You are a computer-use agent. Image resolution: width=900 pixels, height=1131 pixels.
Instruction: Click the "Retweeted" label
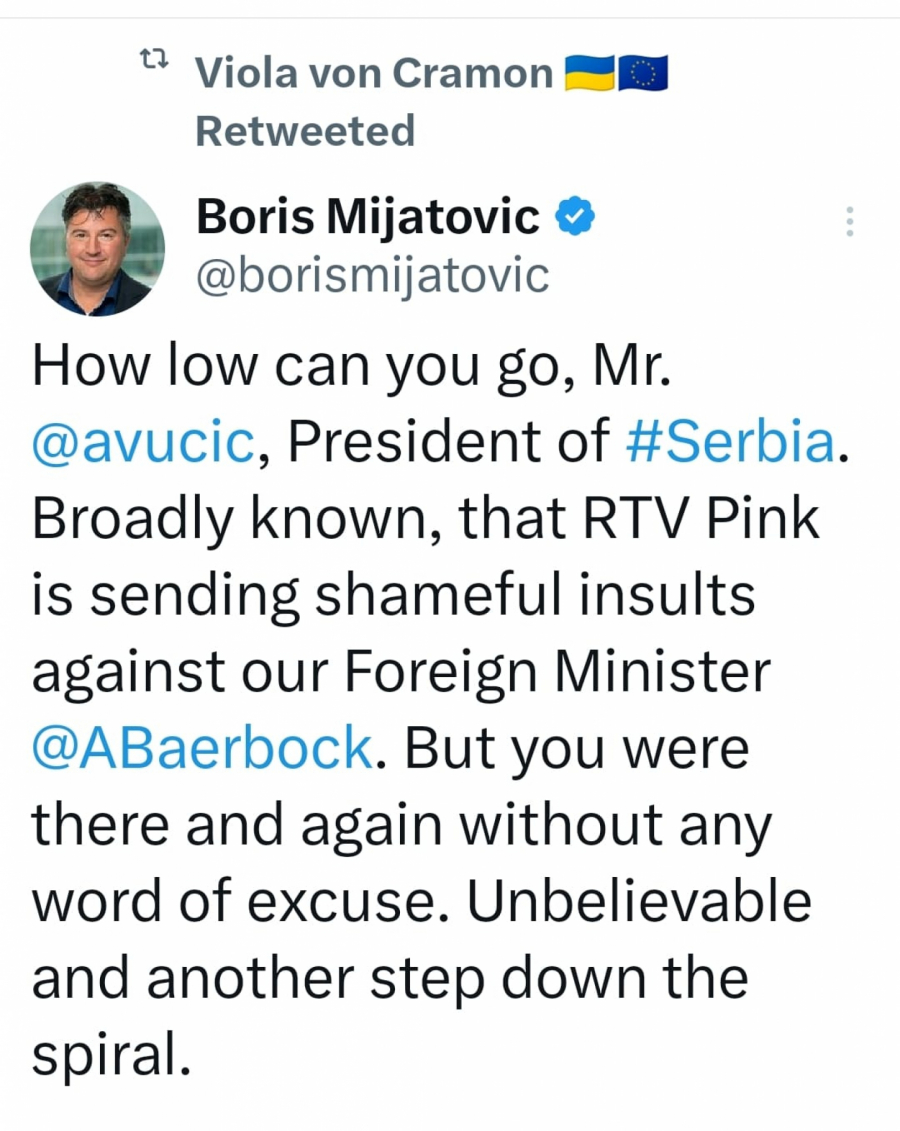tap(304, 131)
